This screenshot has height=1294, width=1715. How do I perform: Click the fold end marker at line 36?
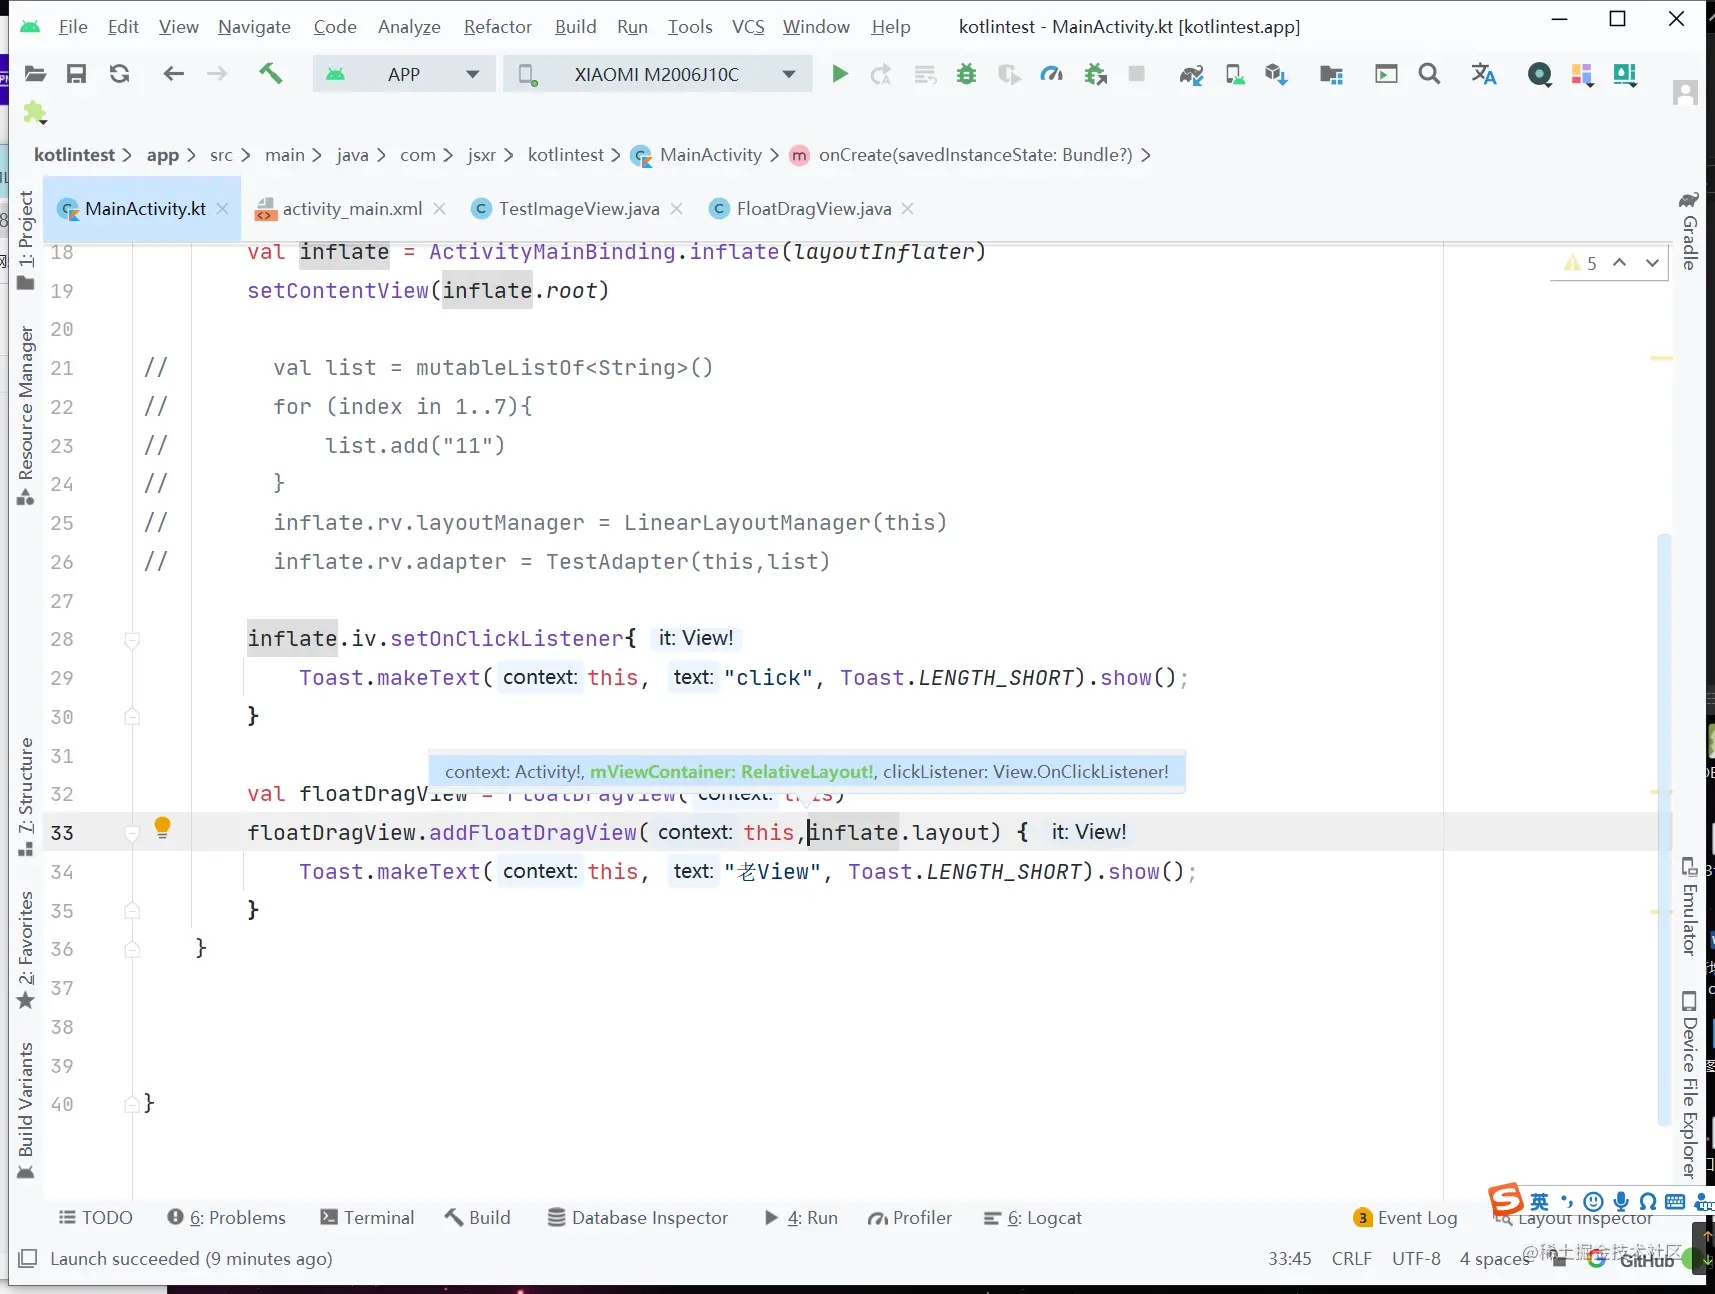pyautogui.click(x=132, y=949)
